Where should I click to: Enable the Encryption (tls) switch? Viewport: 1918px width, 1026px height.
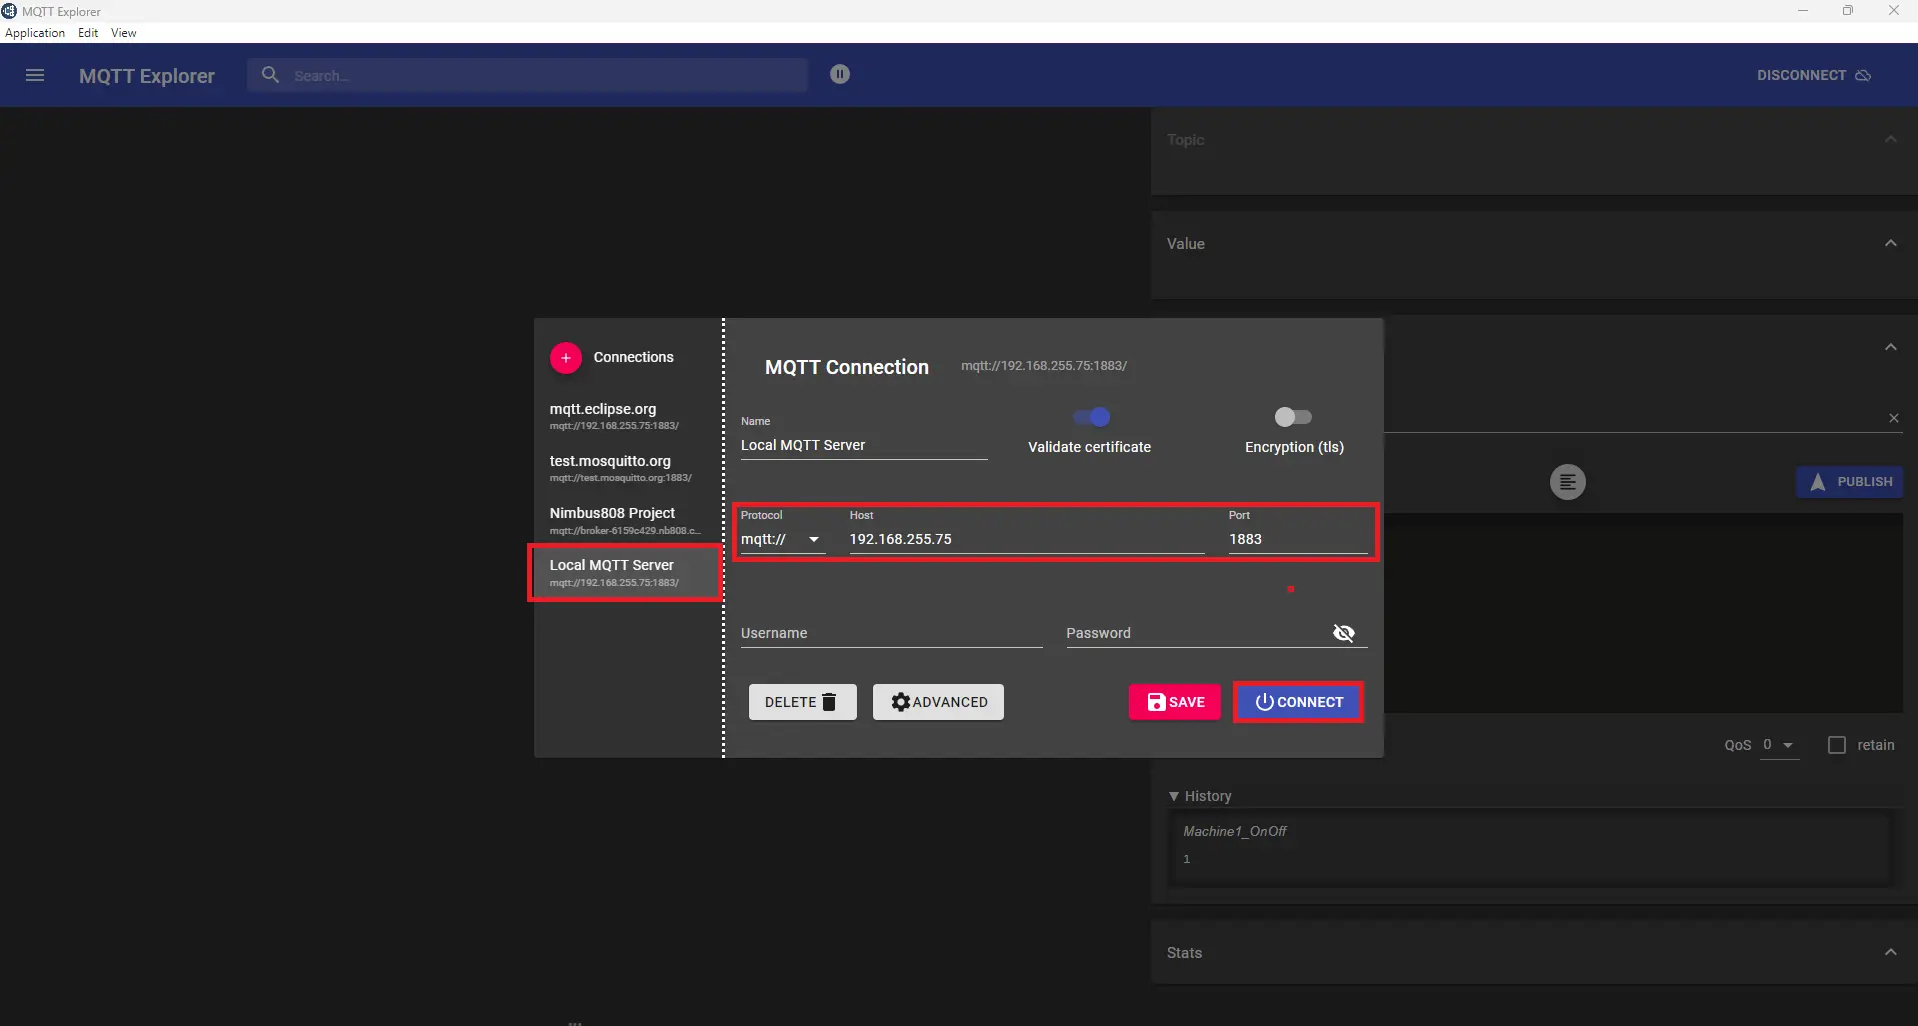(1292, 417)
